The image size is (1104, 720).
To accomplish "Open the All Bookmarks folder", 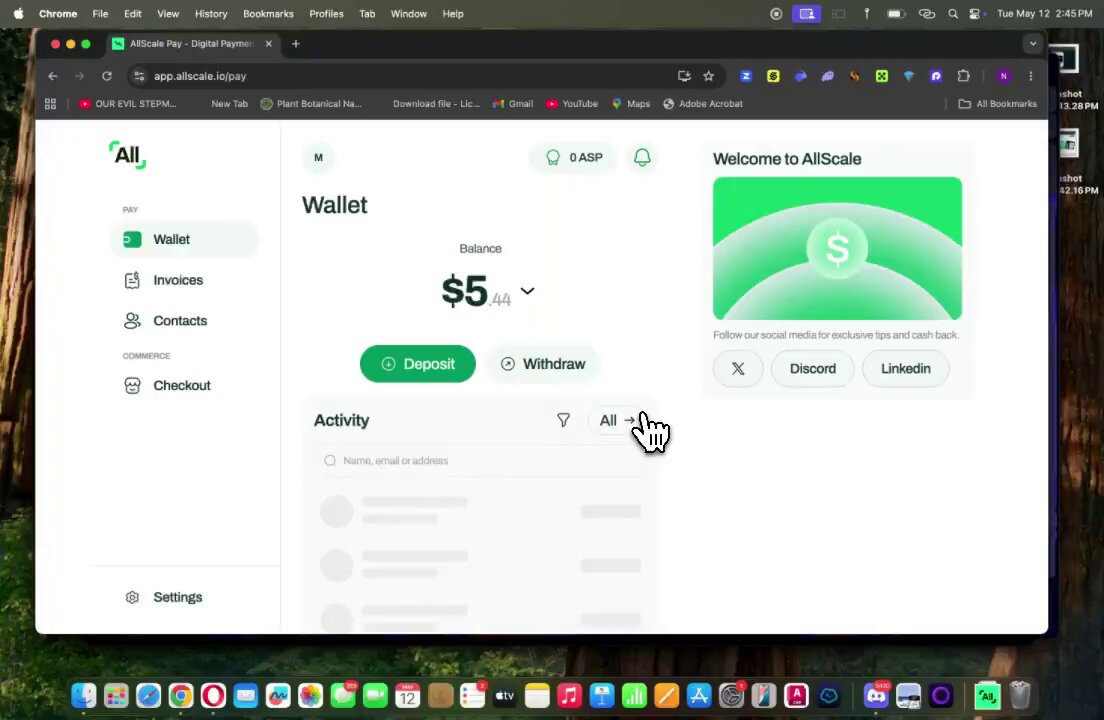I will (x=998, y=103).
